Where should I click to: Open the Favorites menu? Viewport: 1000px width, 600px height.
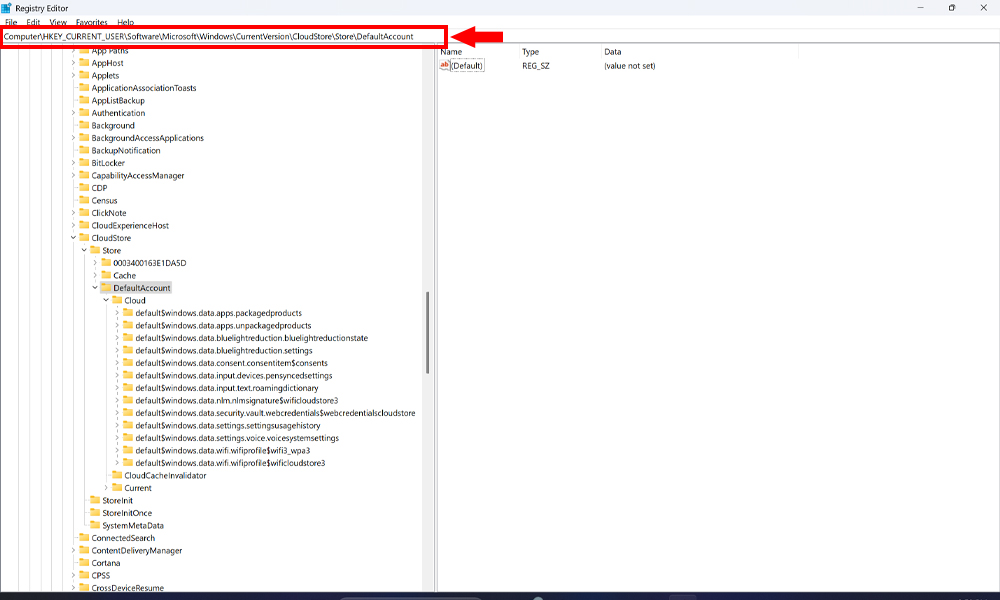(92, 22)
